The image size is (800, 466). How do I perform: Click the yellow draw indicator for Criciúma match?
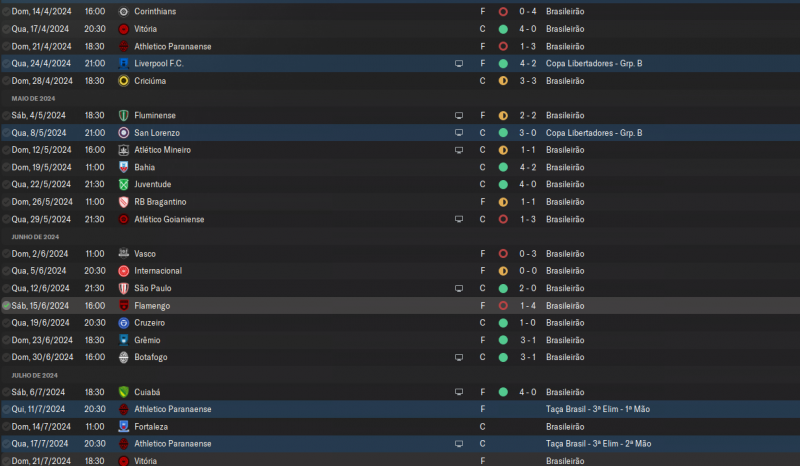tap(503, 80)
